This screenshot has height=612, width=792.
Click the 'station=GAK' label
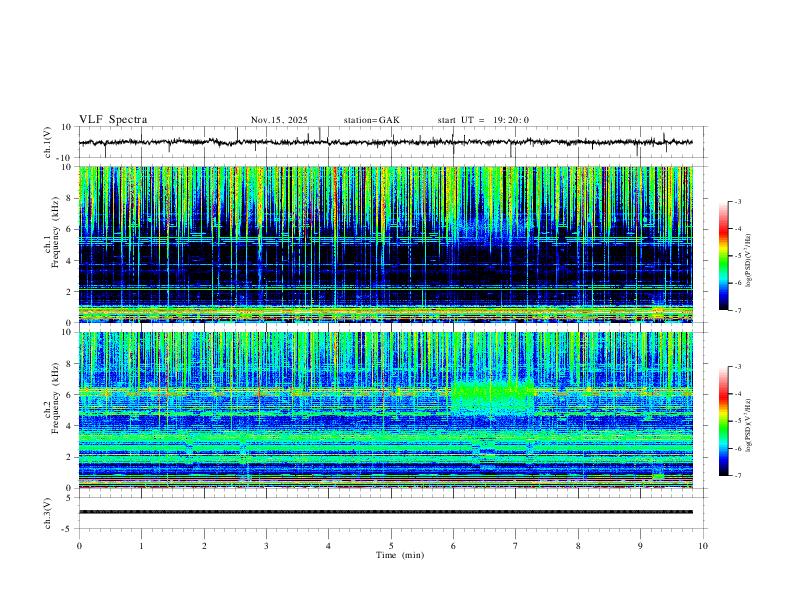pyautogui.click(x=371, y=120)
